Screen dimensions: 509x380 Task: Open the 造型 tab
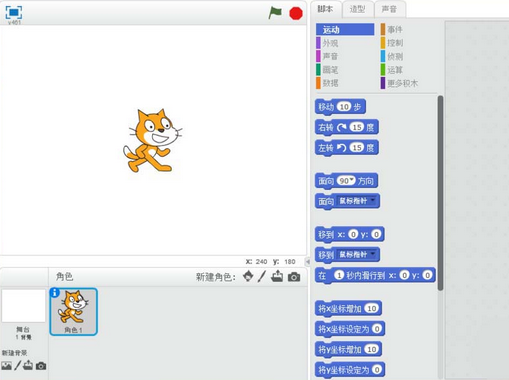(x=357, y=9)
